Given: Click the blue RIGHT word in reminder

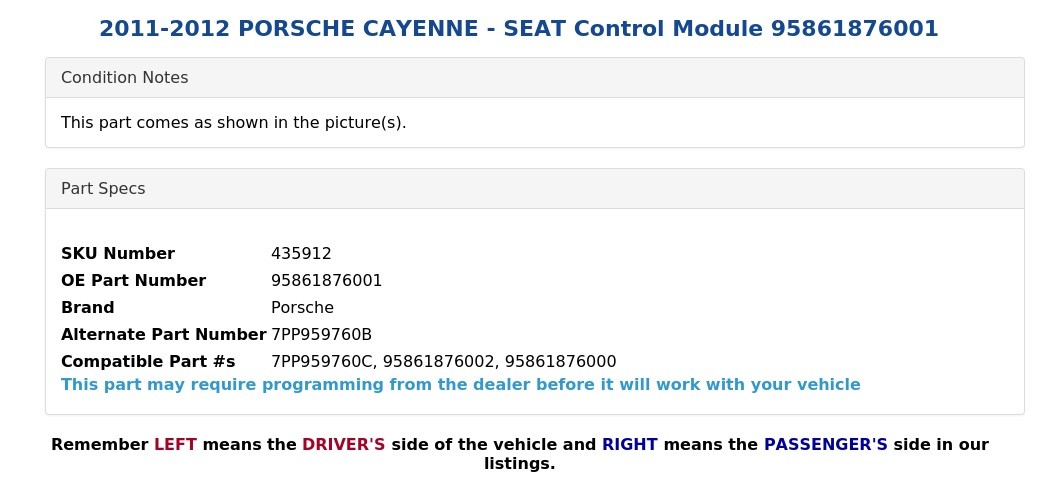Looking at the screenshot, I should pos(629,445).
